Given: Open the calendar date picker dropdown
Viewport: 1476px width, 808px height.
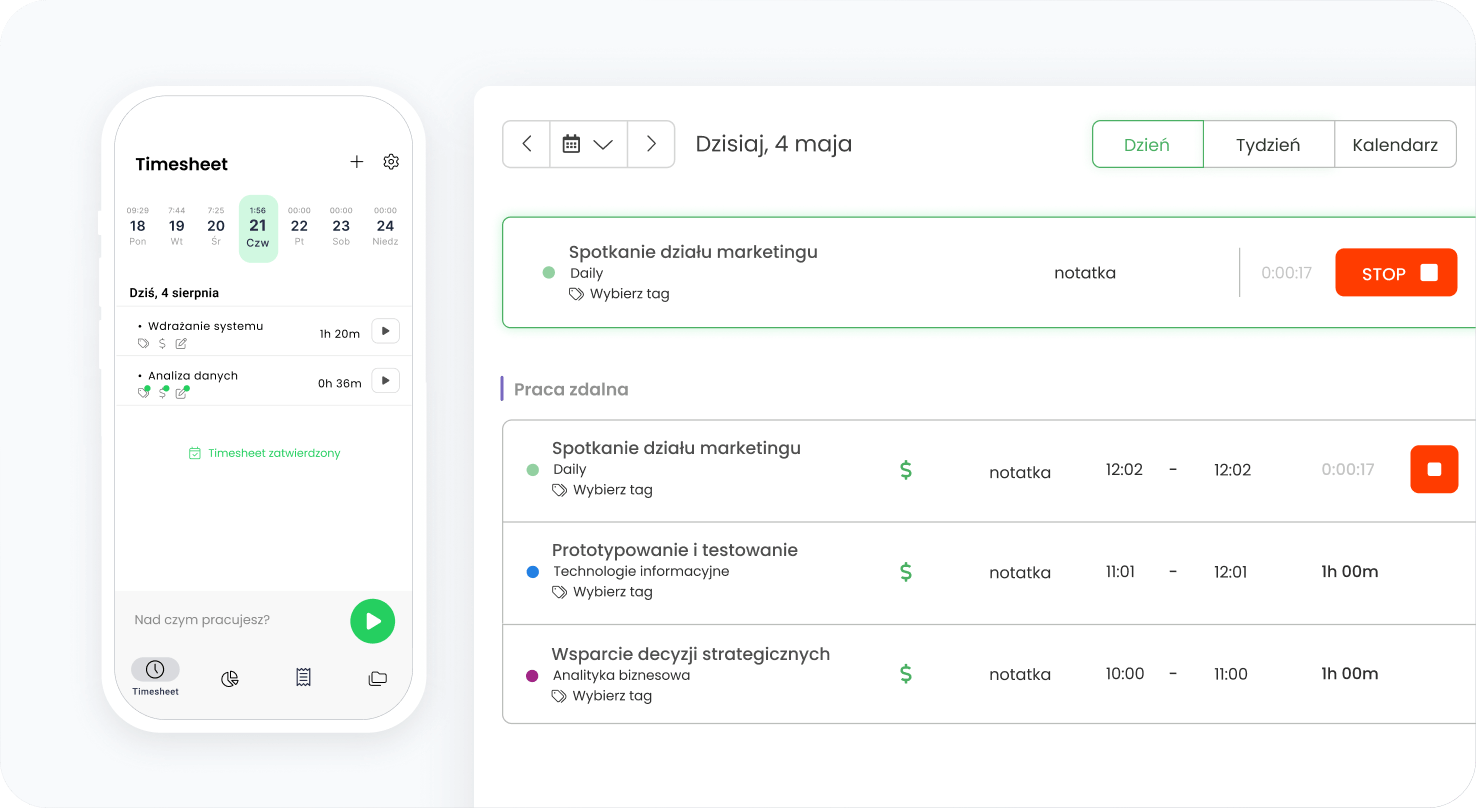Looking at the screenshot, I should click(x=588, y=144).
